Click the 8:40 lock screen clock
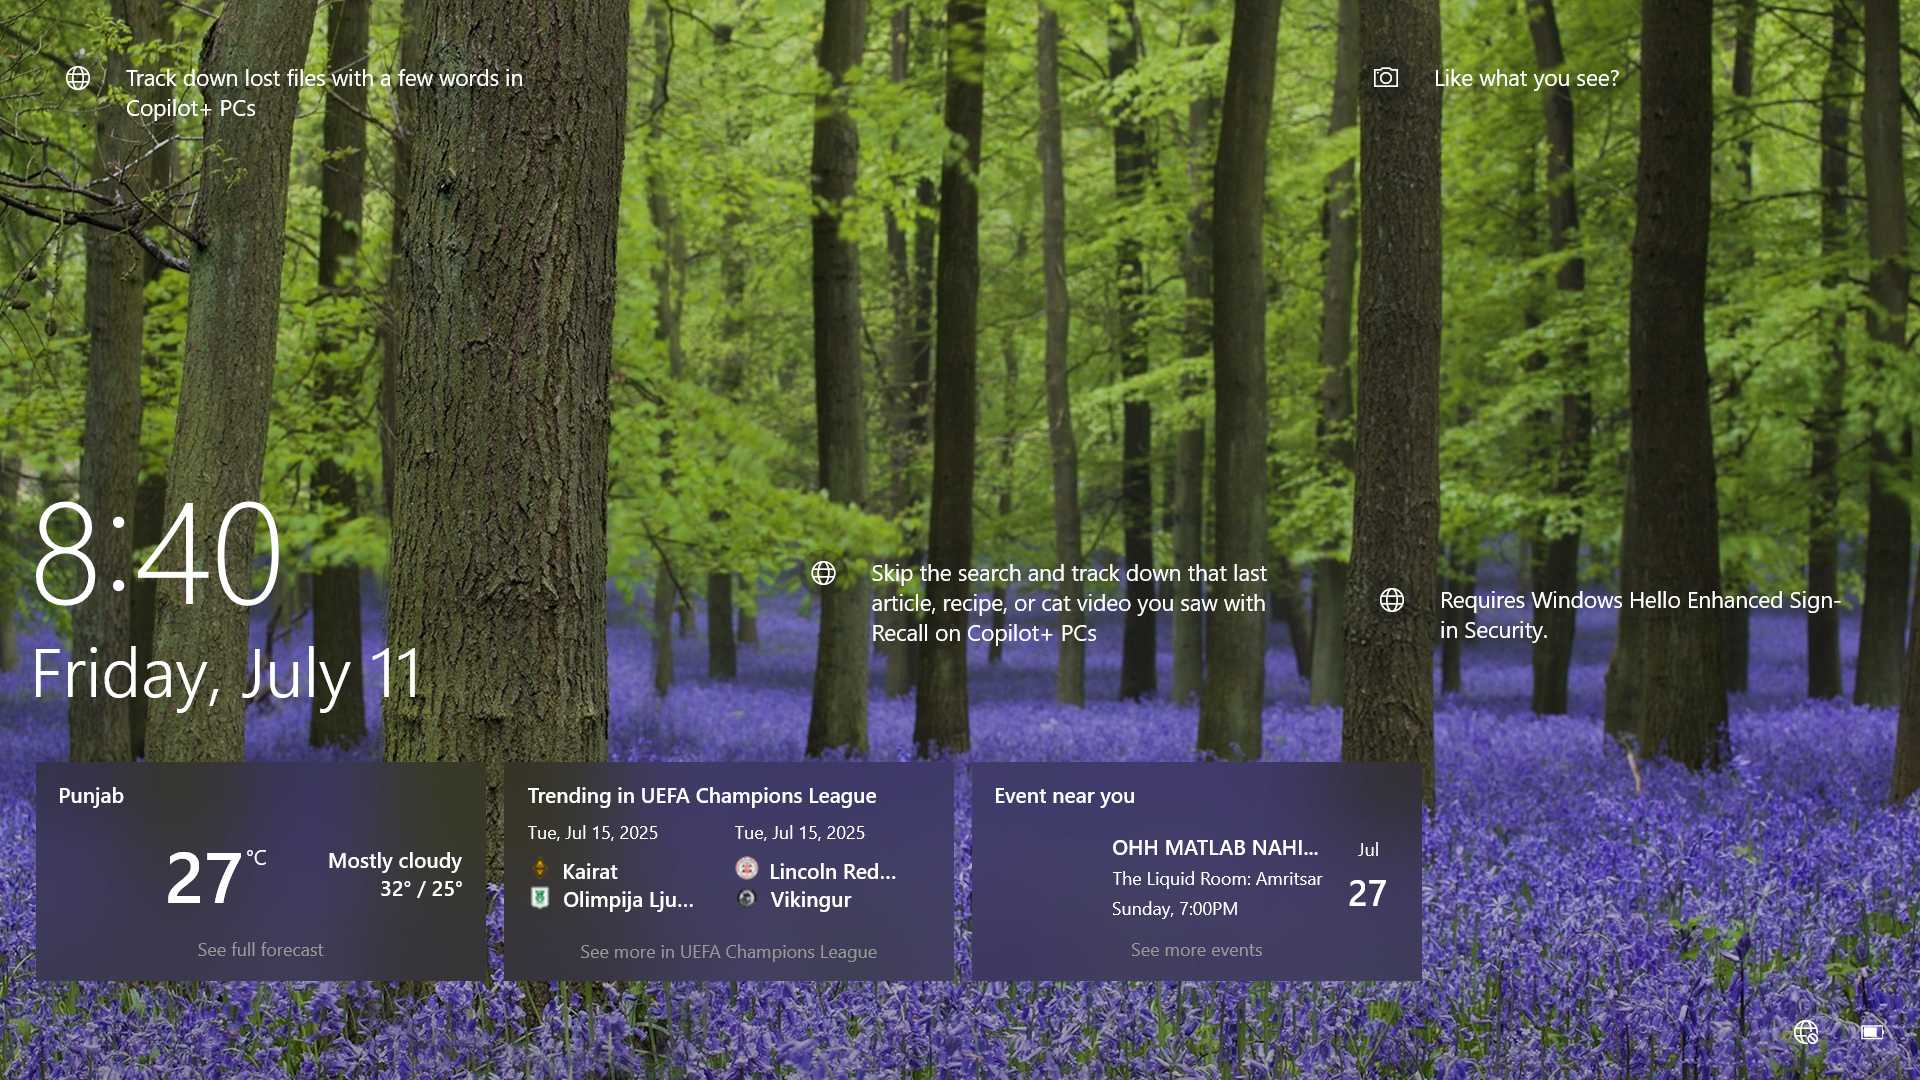 pyautogui.click(x=157, y=553)
